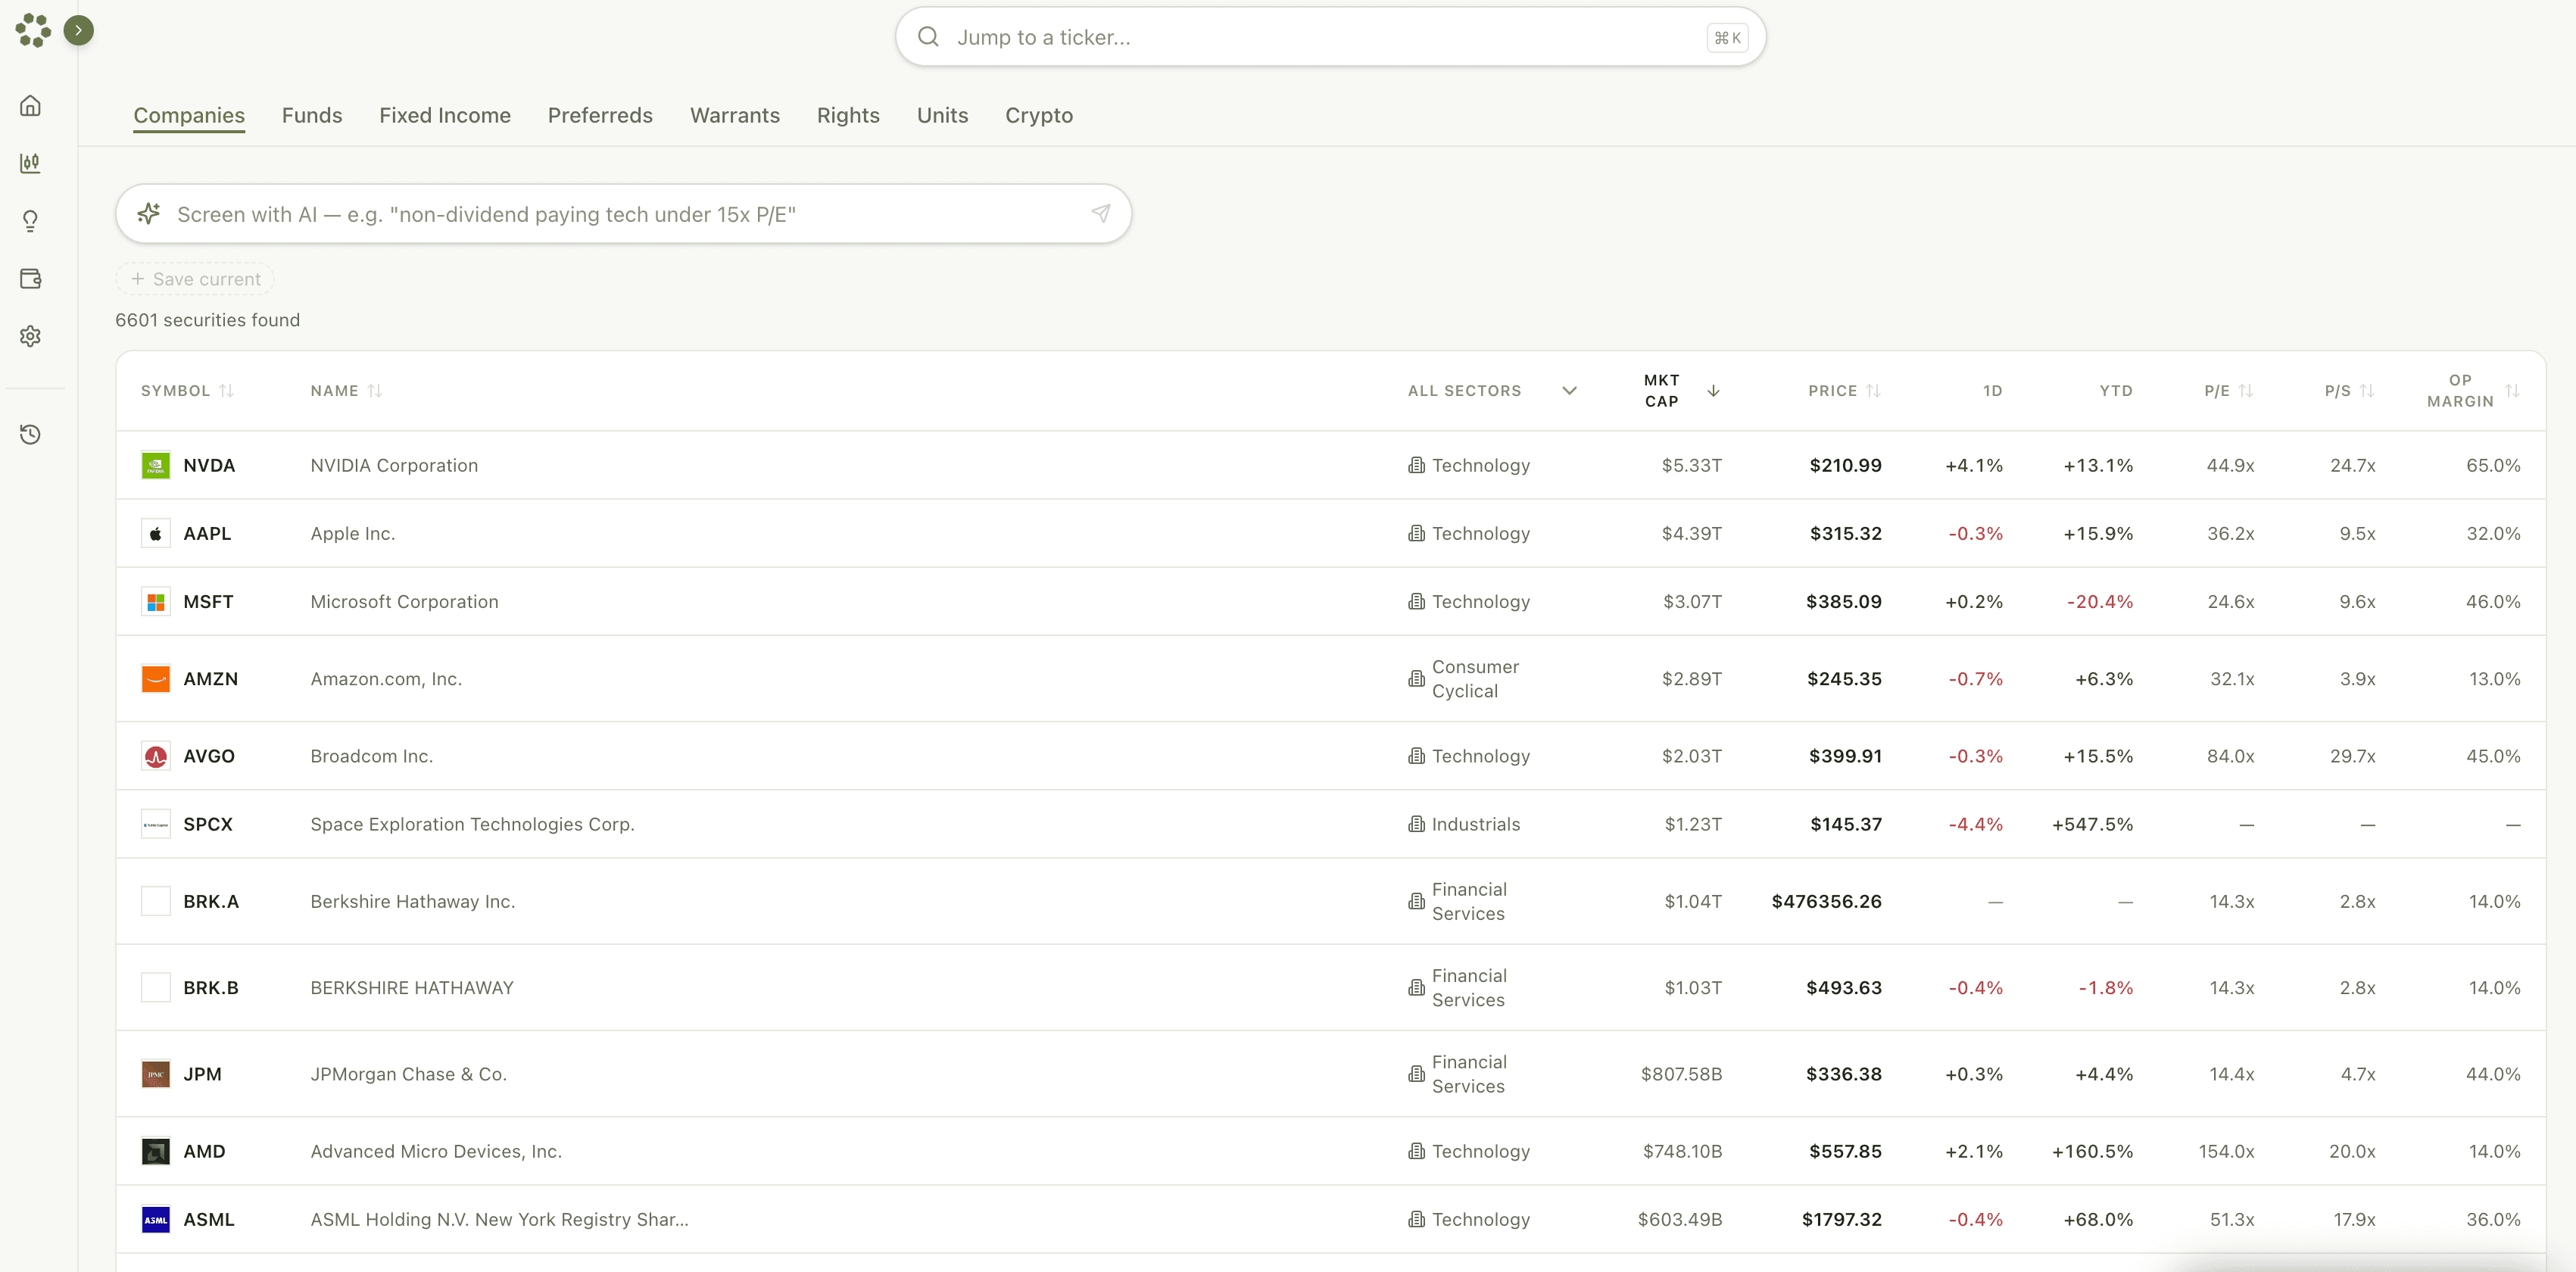Switch to the Companies tab

click(x=189, y=115)
